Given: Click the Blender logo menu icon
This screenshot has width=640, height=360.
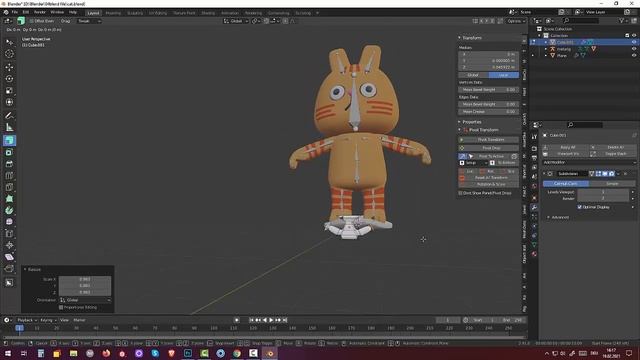Looking at the screenshot, I should click(x=6, y=12).
